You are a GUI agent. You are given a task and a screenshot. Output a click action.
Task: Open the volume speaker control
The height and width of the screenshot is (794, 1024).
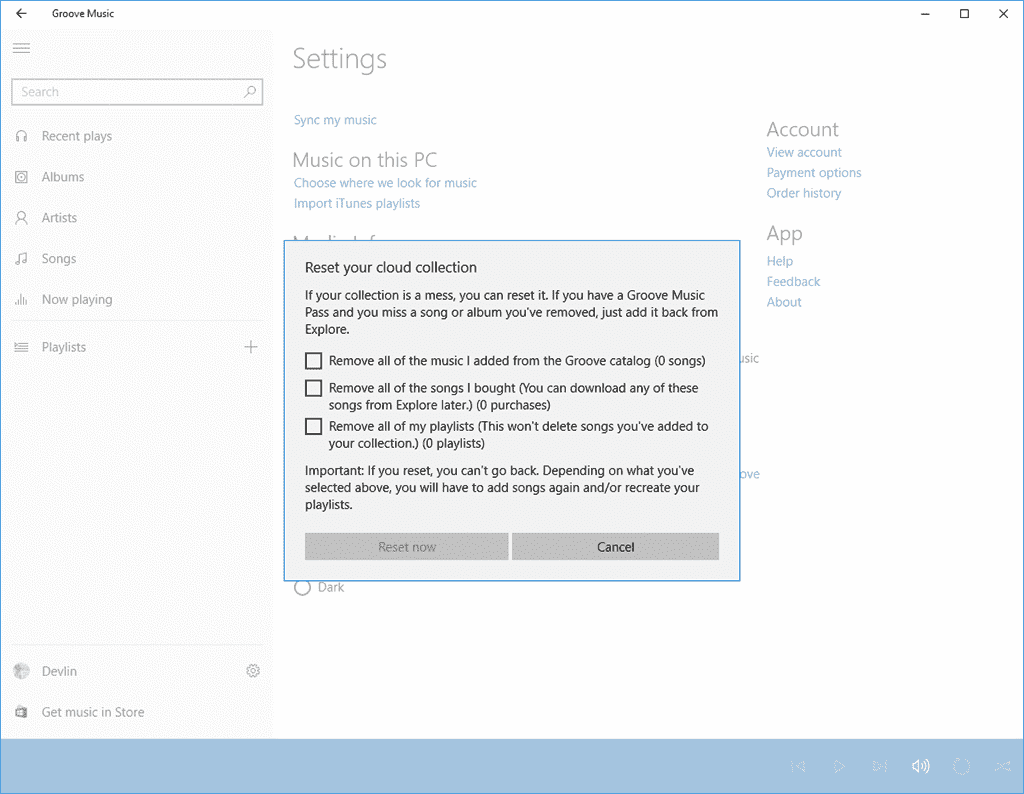[x=920, y=766]
